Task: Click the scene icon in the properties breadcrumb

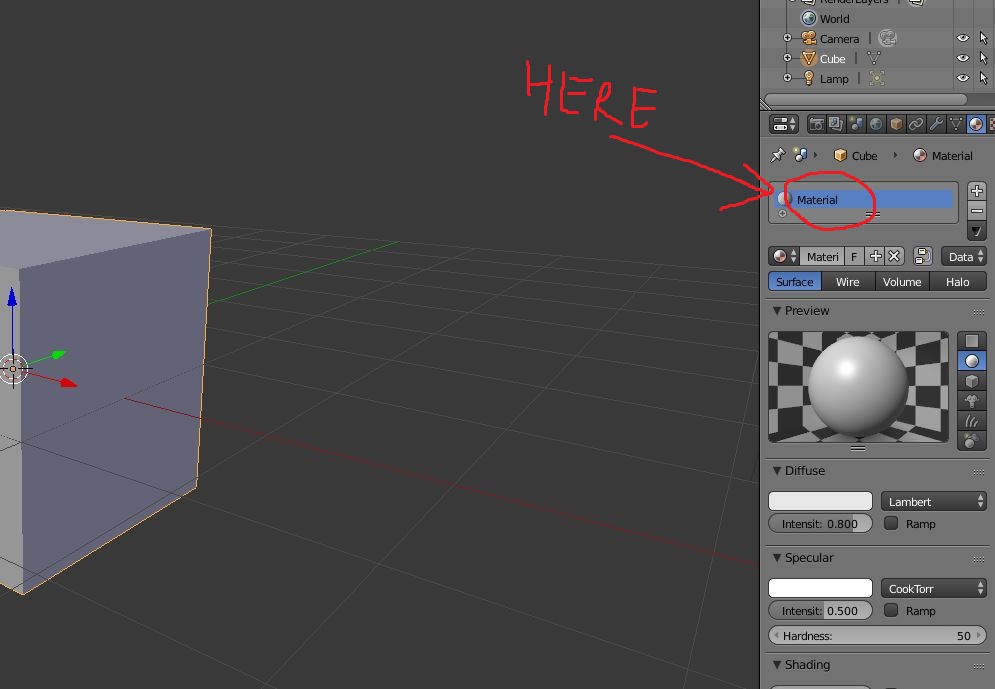Action: pyautogui.click(x=801, y=155)
